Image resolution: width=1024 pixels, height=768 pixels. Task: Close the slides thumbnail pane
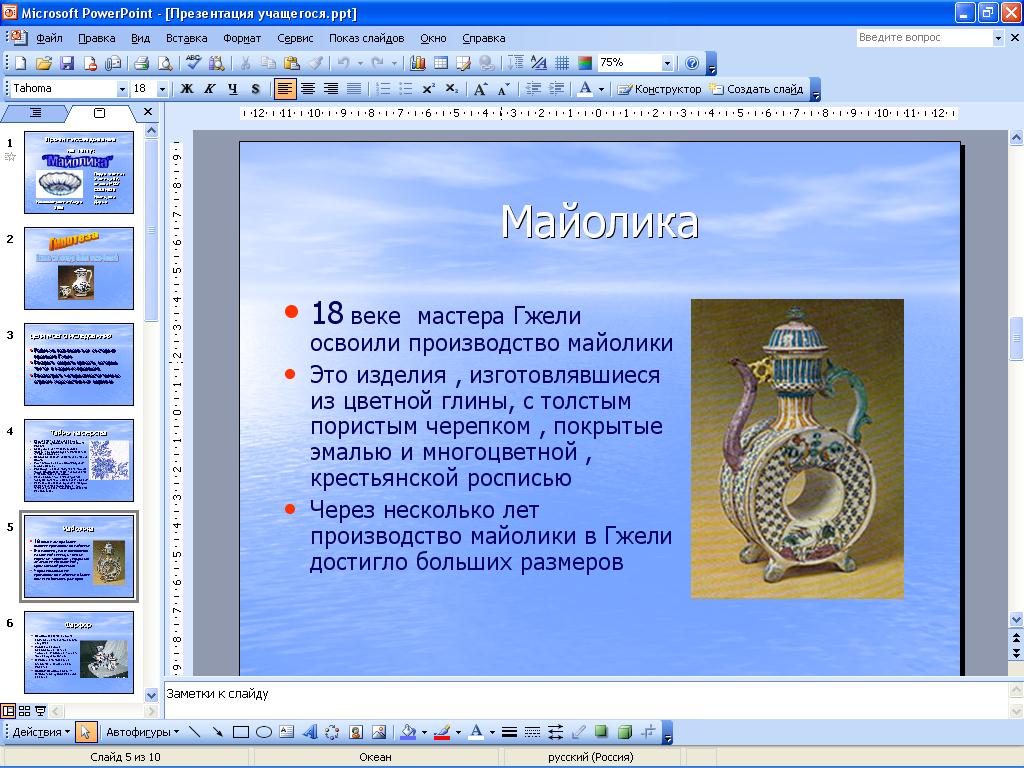click(148, 112)
